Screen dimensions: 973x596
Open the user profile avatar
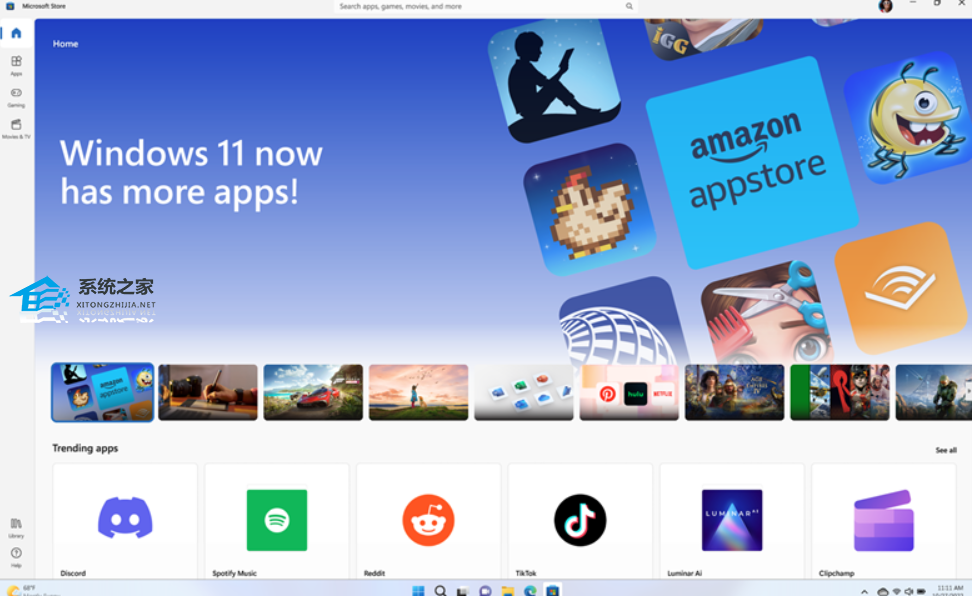coord(886,6)
